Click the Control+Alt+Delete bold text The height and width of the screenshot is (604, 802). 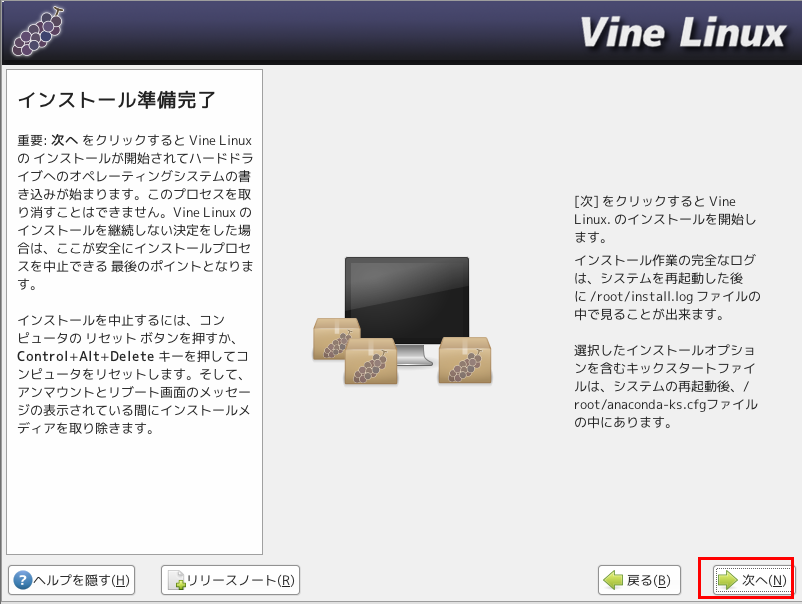coord(85,356)
